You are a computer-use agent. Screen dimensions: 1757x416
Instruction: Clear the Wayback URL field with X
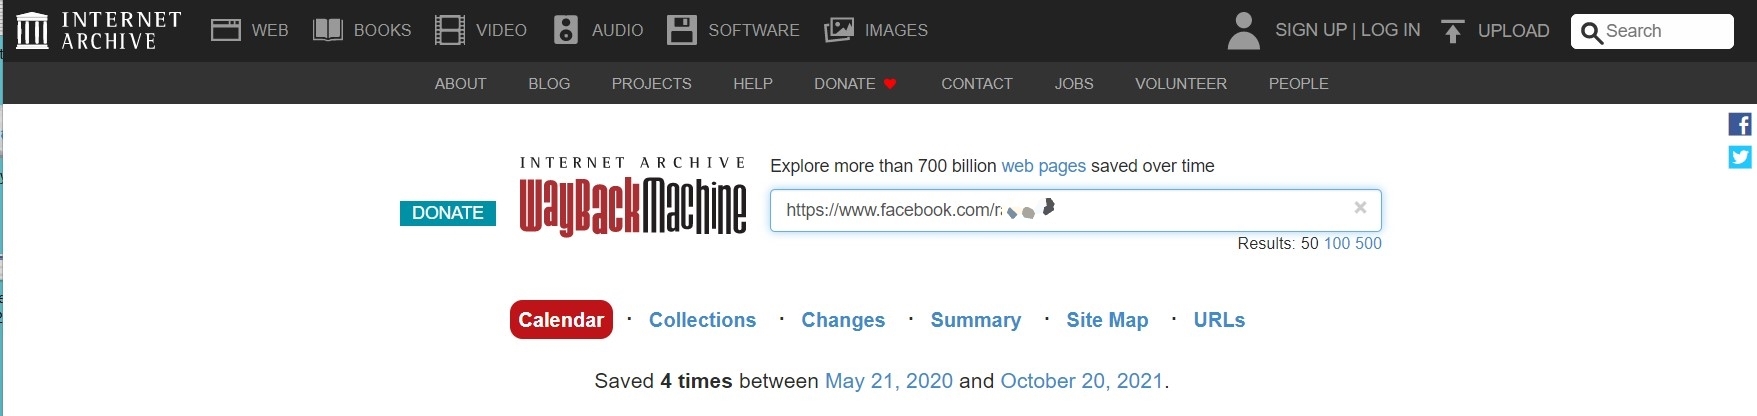point(1360,208)
